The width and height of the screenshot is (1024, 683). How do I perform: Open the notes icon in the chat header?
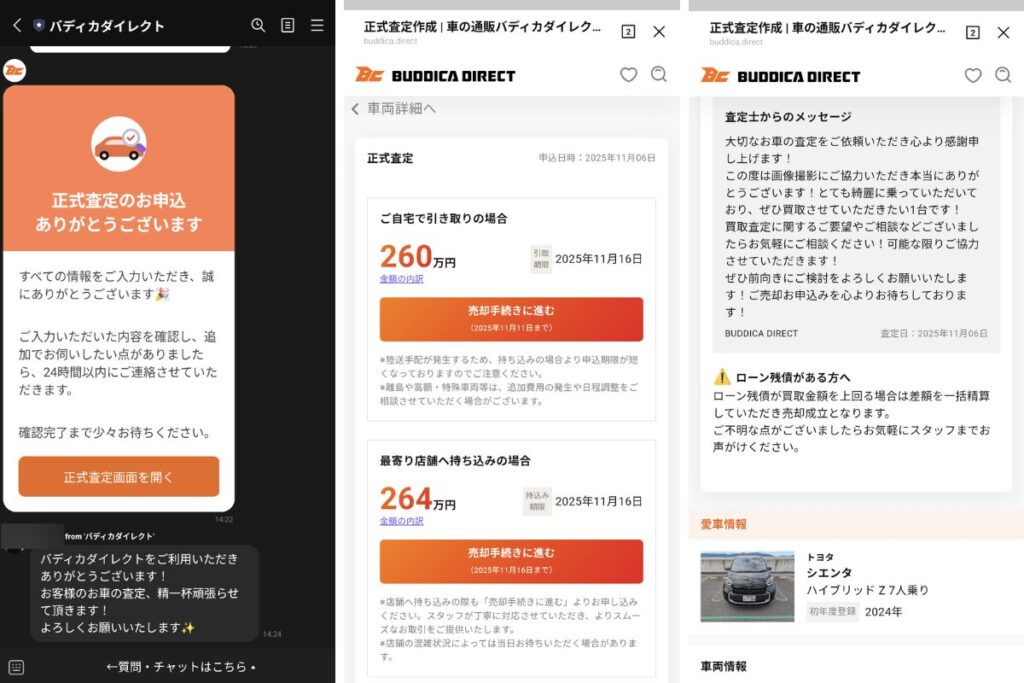coord(290,25)
